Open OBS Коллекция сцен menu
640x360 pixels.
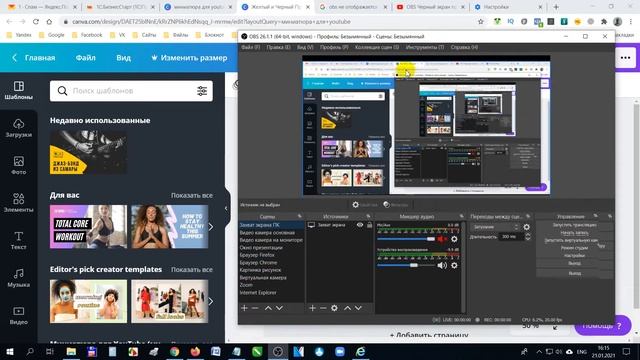point(377,47)
